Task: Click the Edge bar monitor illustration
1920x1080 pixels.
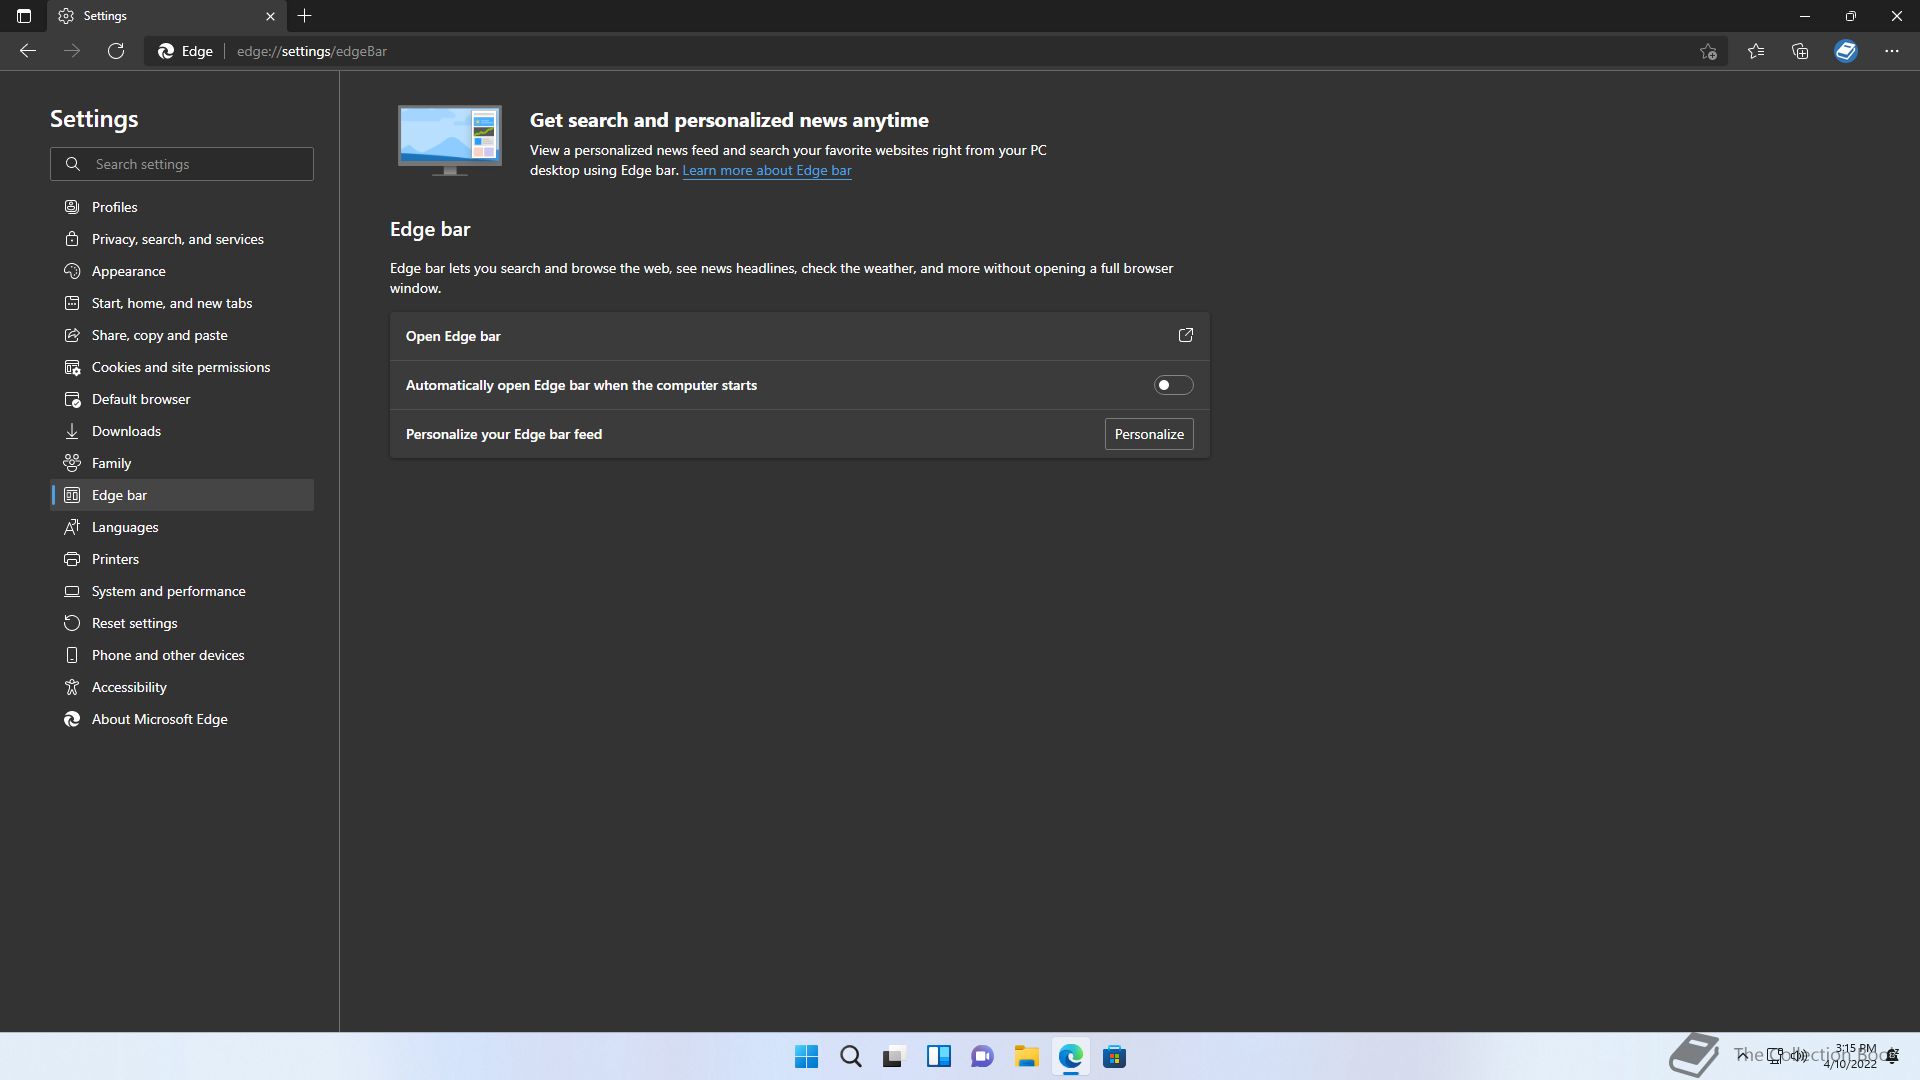Action: tap(450, 141)
